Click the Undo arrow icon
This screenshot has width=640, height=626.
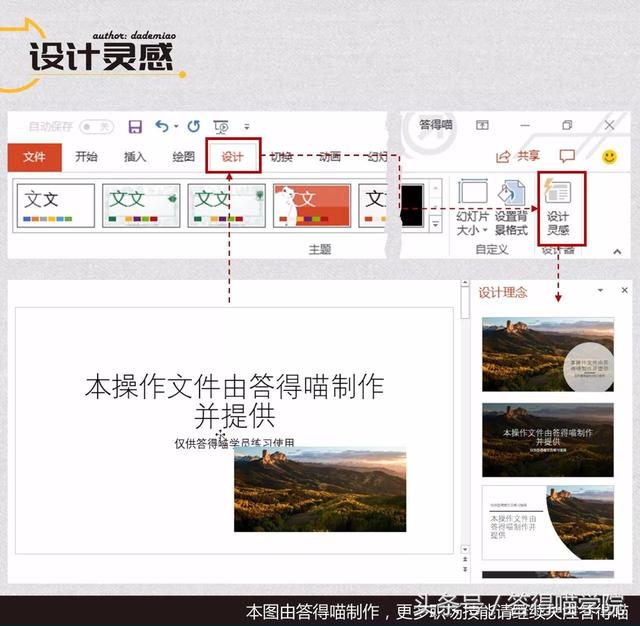pos(162,127)
